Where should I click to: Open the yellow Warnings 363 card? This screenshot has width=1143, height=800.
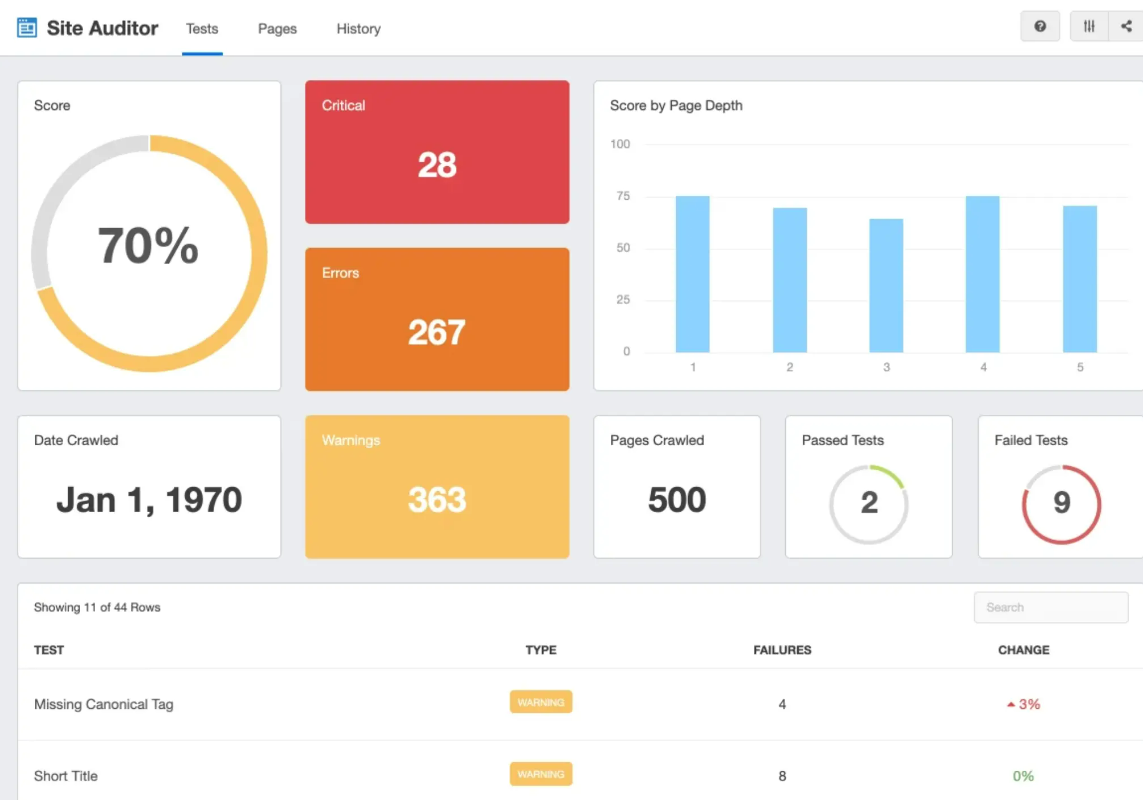click(x=437, y=487)
